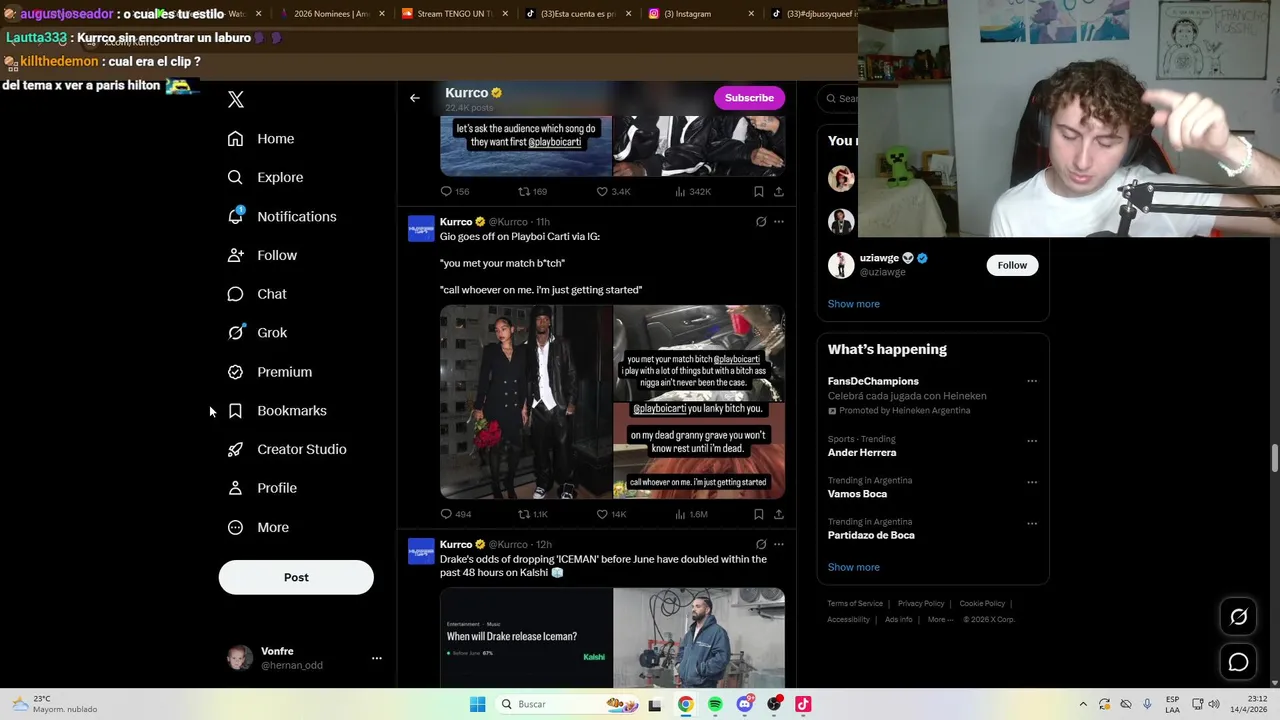
Task: Click Grok icon on Gio post
Action: [x=761, y=222]
